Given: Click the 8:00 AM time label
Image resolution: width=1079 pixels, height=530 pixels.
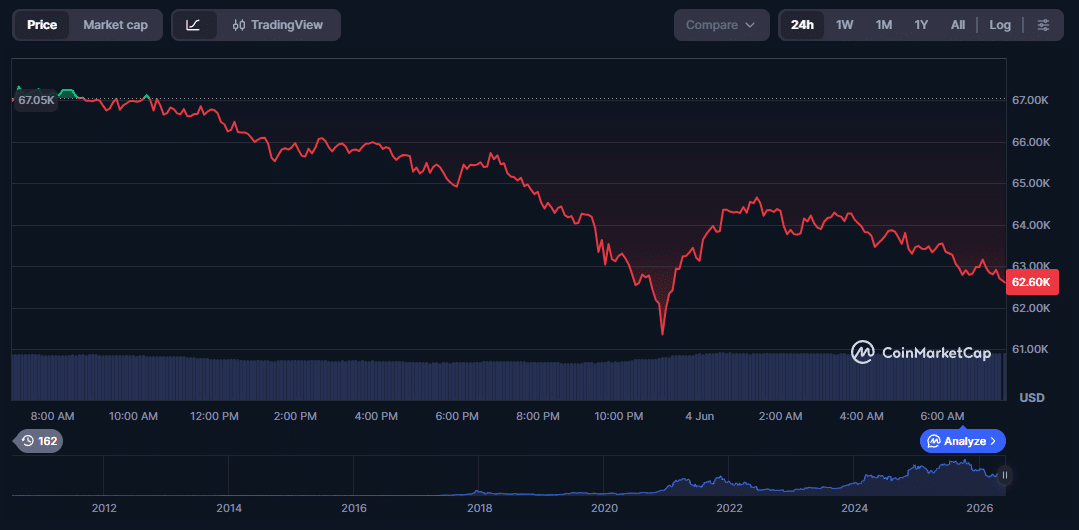Looking at the screenshot, I should [x=53, y=416].
